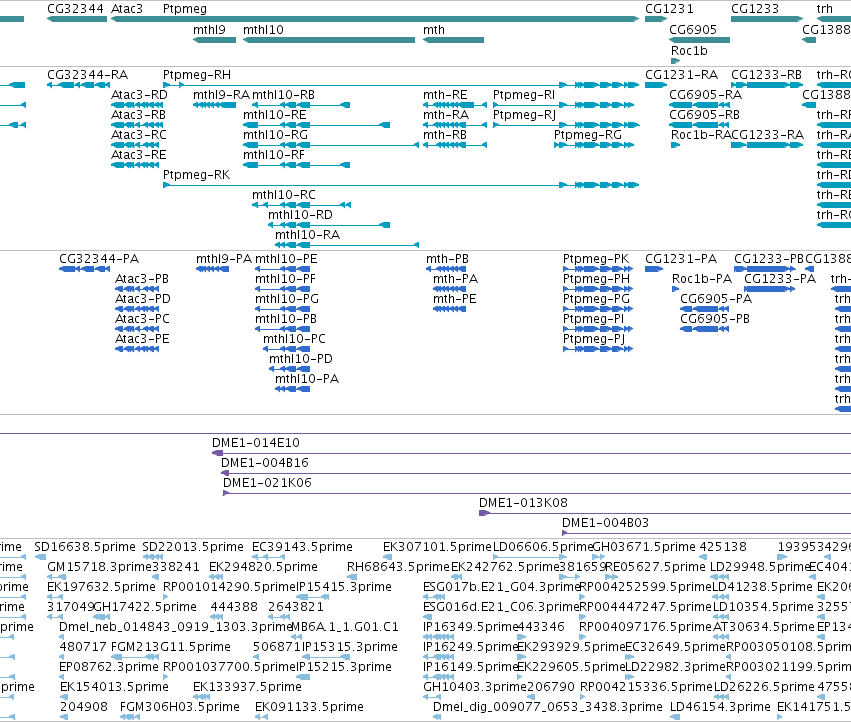Click transcript mth-RE
The height and width of the screenshot is (722, 851).
coord(445,95)
